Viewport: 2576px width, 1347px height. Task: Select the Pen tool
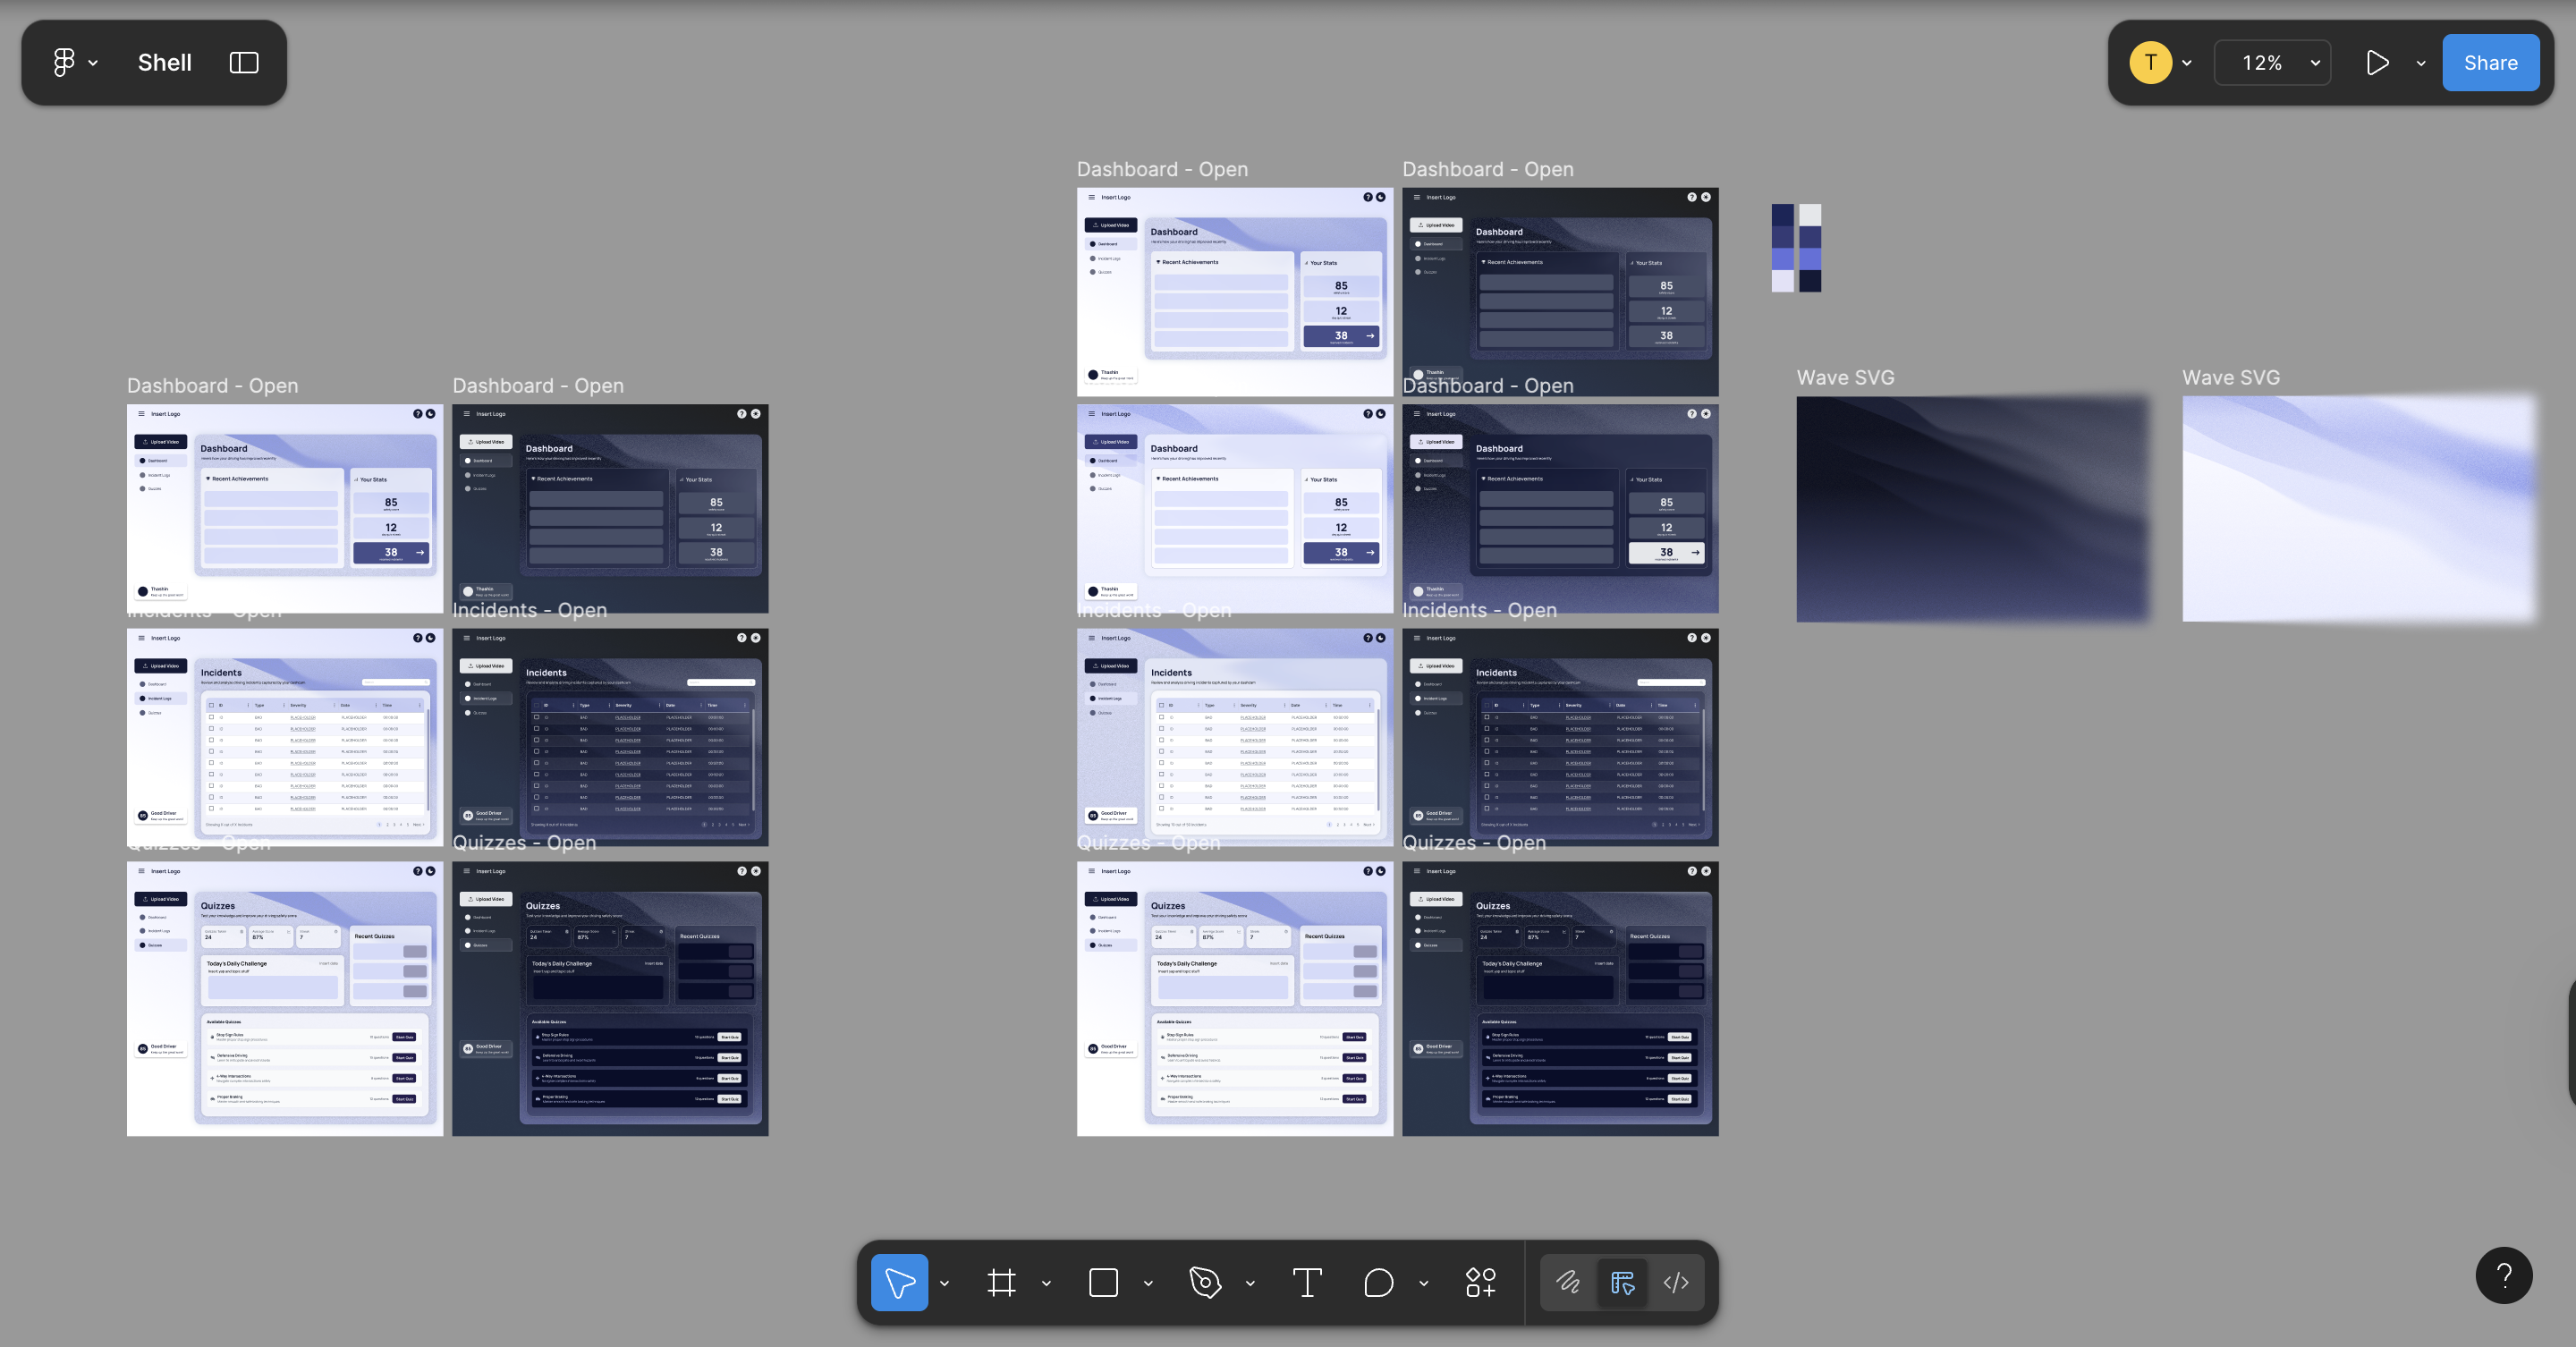click(1205, 1282)
